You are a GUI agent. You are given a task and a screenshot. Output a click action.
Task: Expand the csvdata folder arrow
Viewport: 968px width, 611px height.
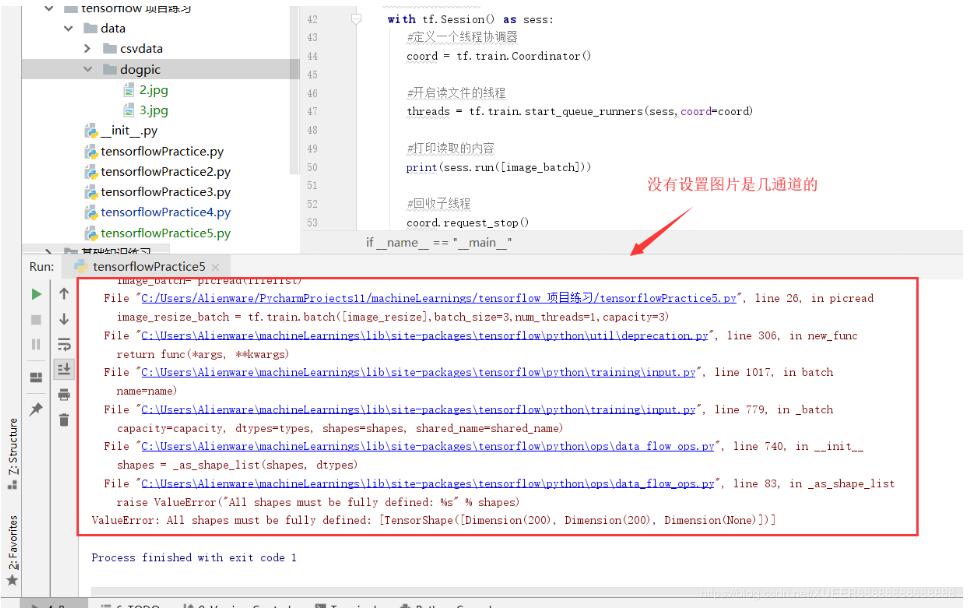[x=87, y=49]
